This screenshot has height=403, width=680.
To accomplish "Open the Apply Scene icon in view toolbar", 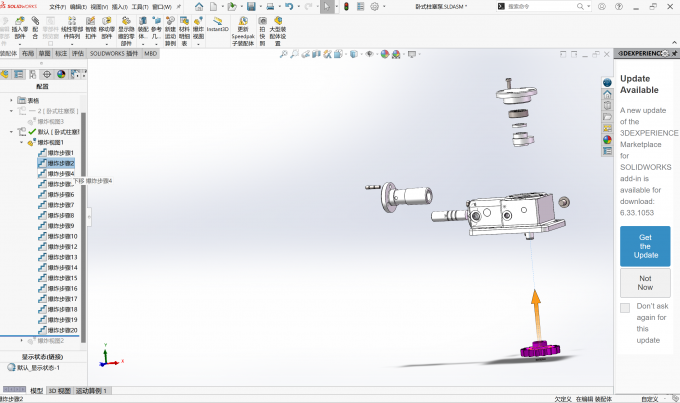I will point(396,54).
